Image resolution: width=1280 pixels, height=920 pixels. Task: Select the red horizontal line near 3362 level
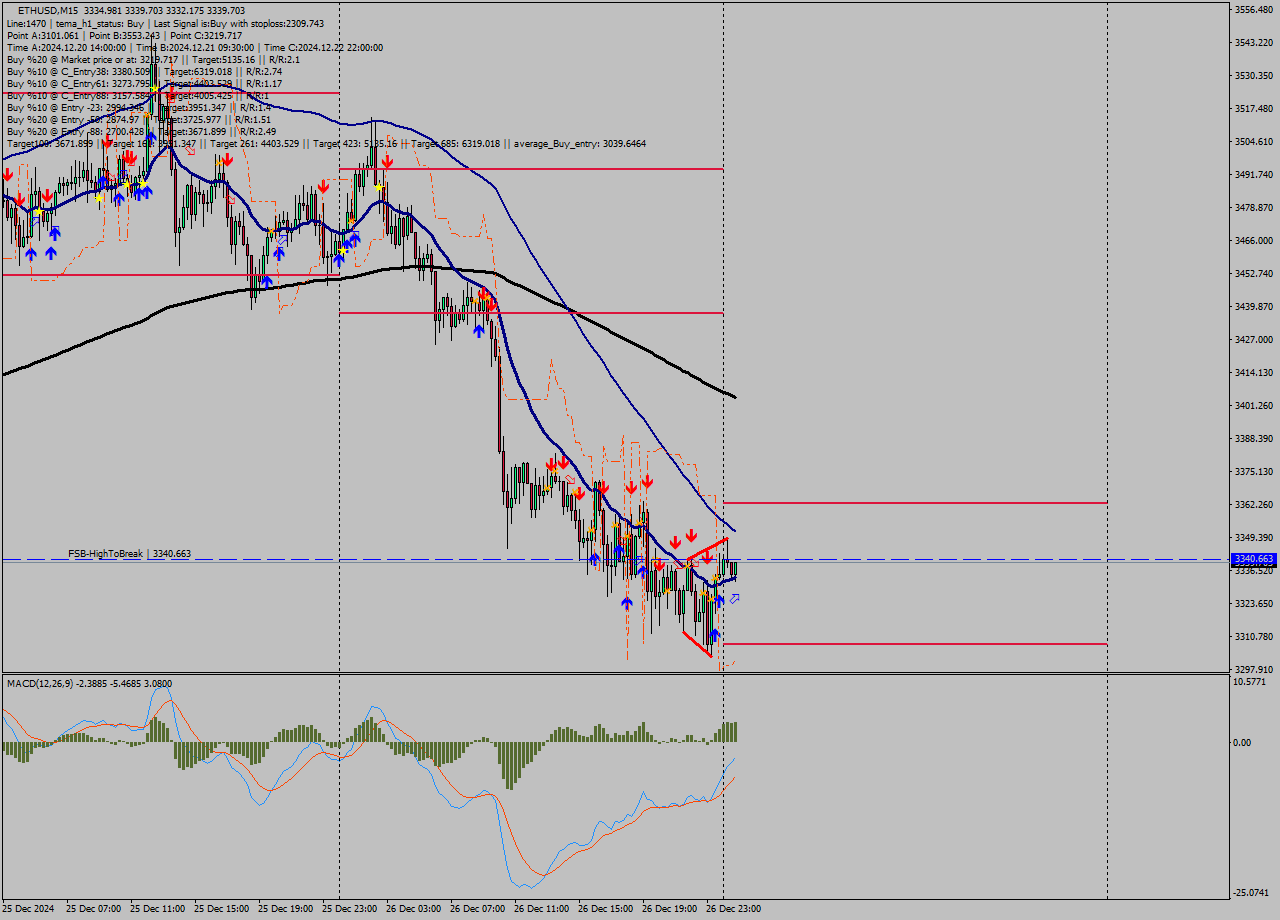pyautogui.click(x=915, y=502)
